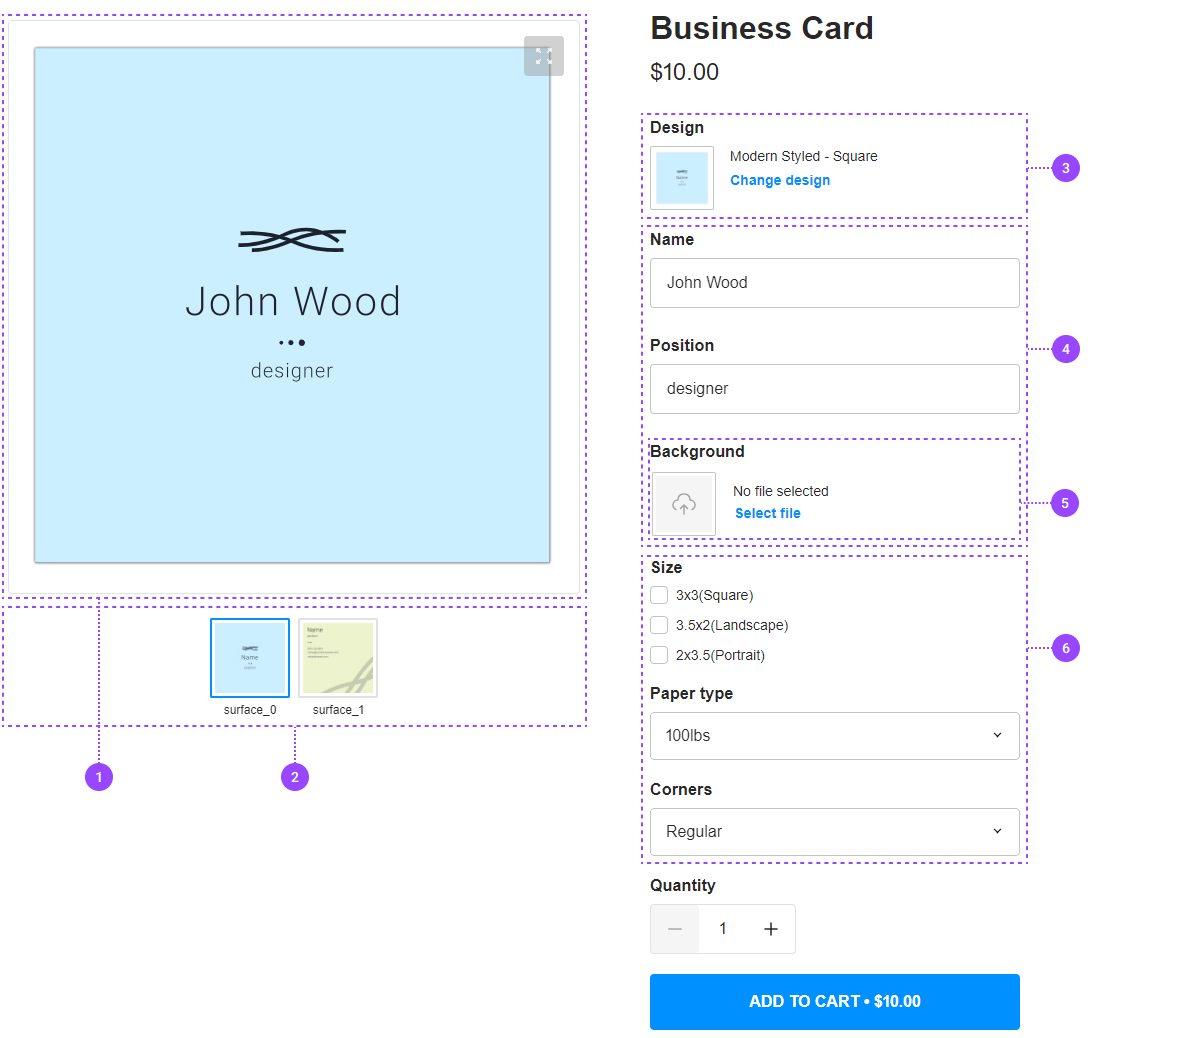Click the surface_0 label

tap(250, 709)
